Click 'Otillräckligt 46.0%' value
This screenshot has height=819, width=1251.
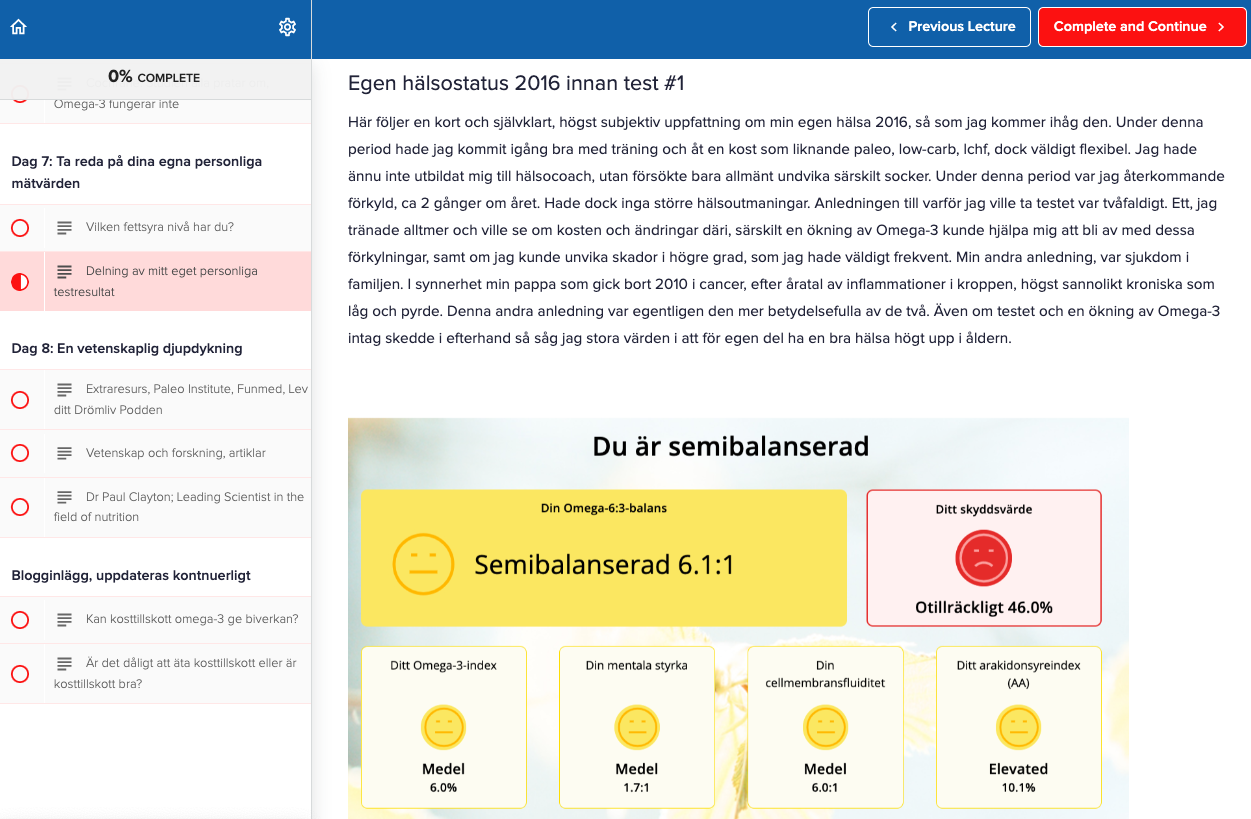tap(984, 607)
